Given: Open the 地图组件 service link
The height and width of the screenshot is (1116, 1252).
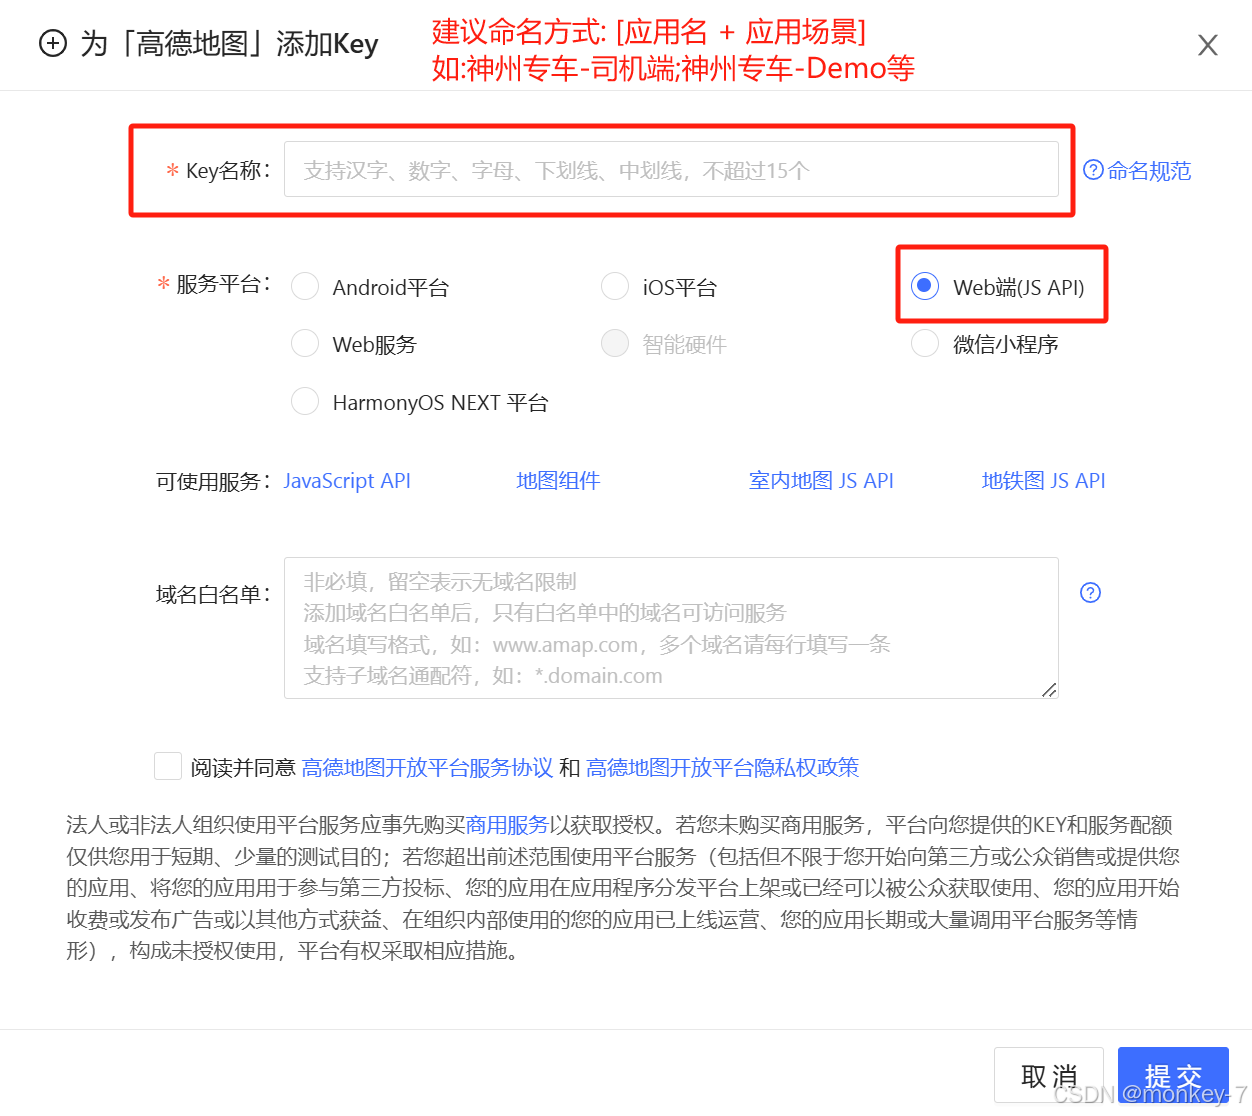Looking at the screenshot, I should 558,481.
